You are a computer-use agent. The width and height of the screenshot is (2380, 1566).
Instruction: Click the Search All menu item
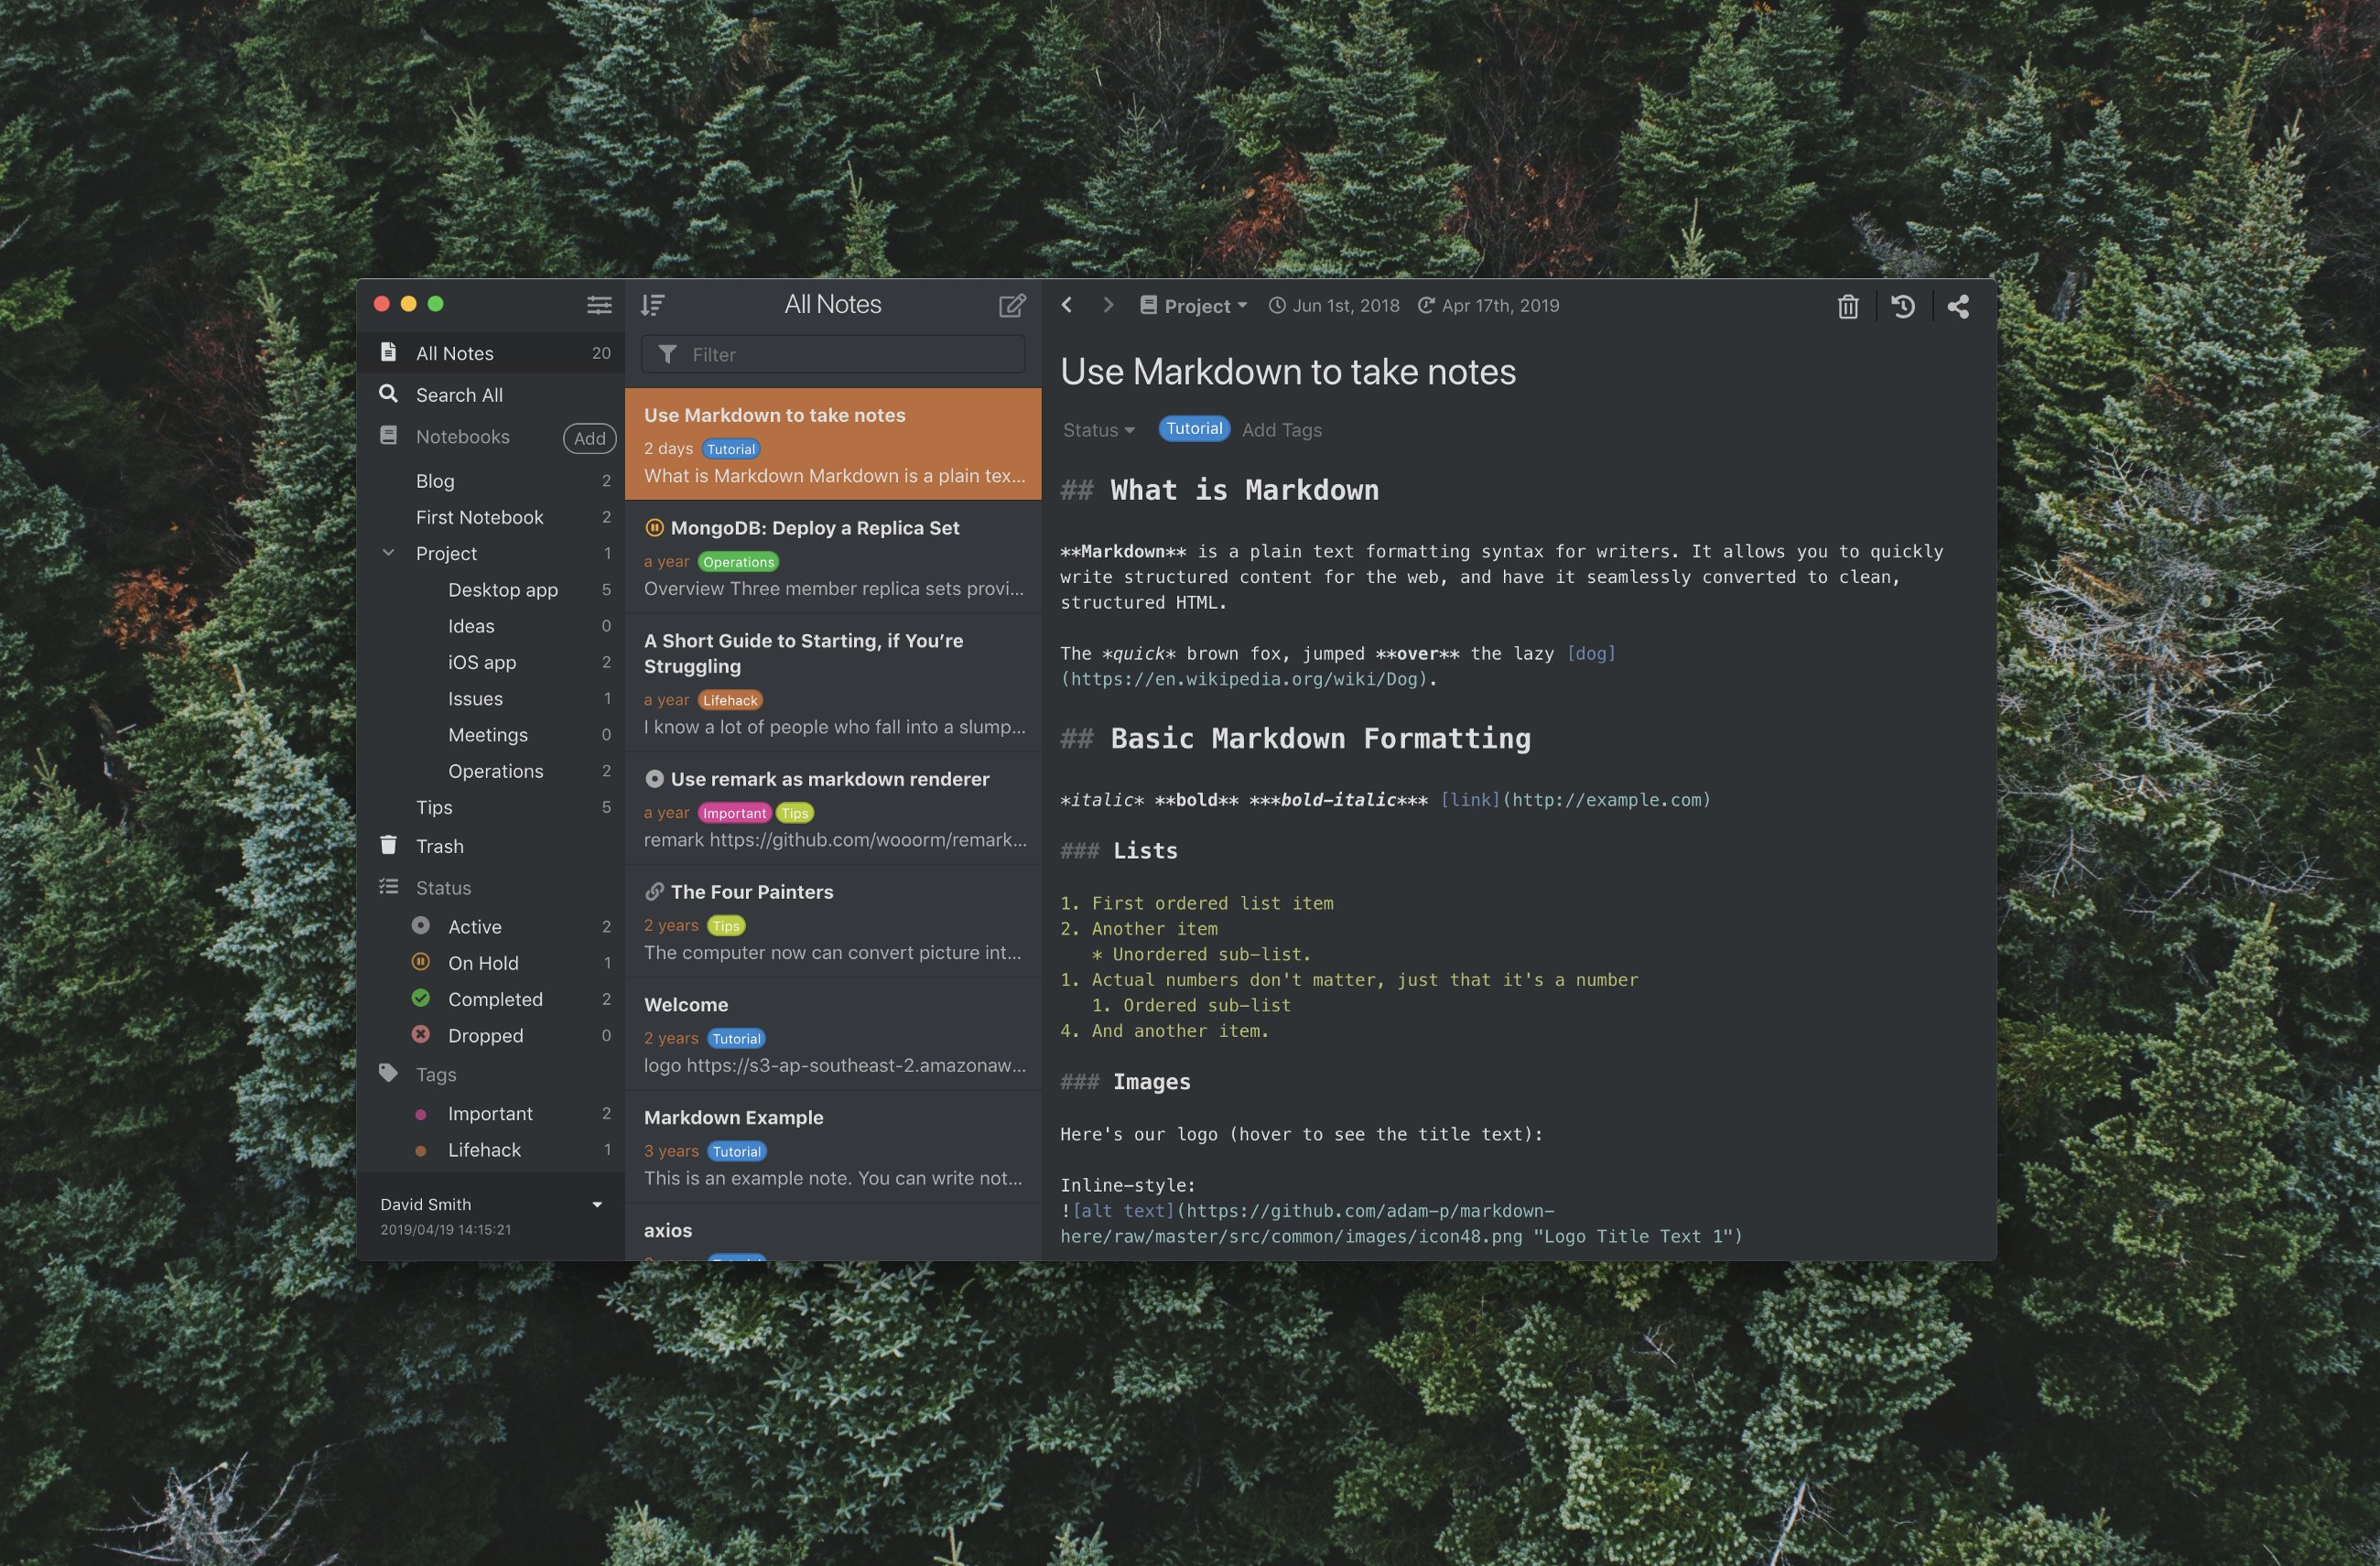click(x=460, y=394)
